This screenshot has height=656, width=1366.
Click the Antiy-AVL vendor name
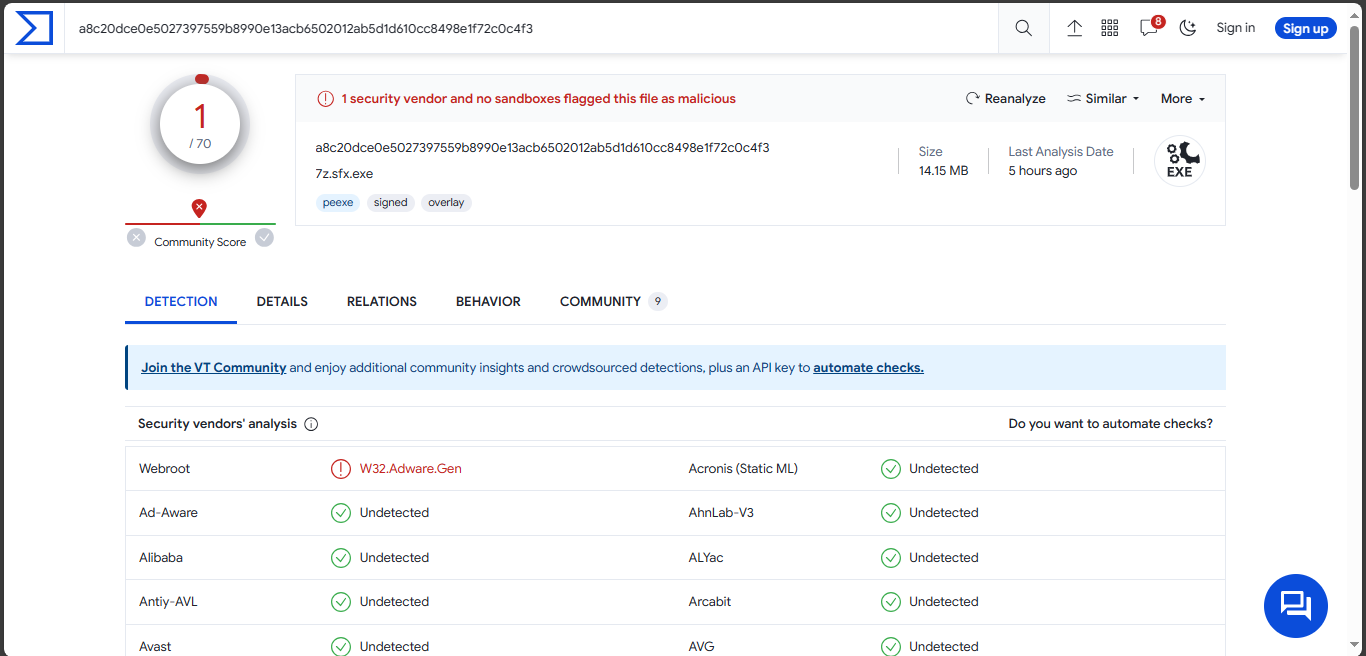tap(168, 602)
